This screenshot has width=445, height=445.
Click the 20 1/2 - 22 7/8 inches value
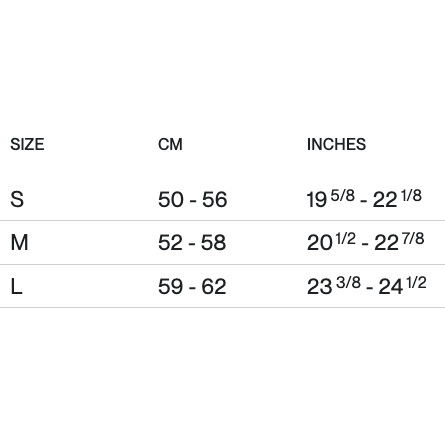click(x=365, y=242)
